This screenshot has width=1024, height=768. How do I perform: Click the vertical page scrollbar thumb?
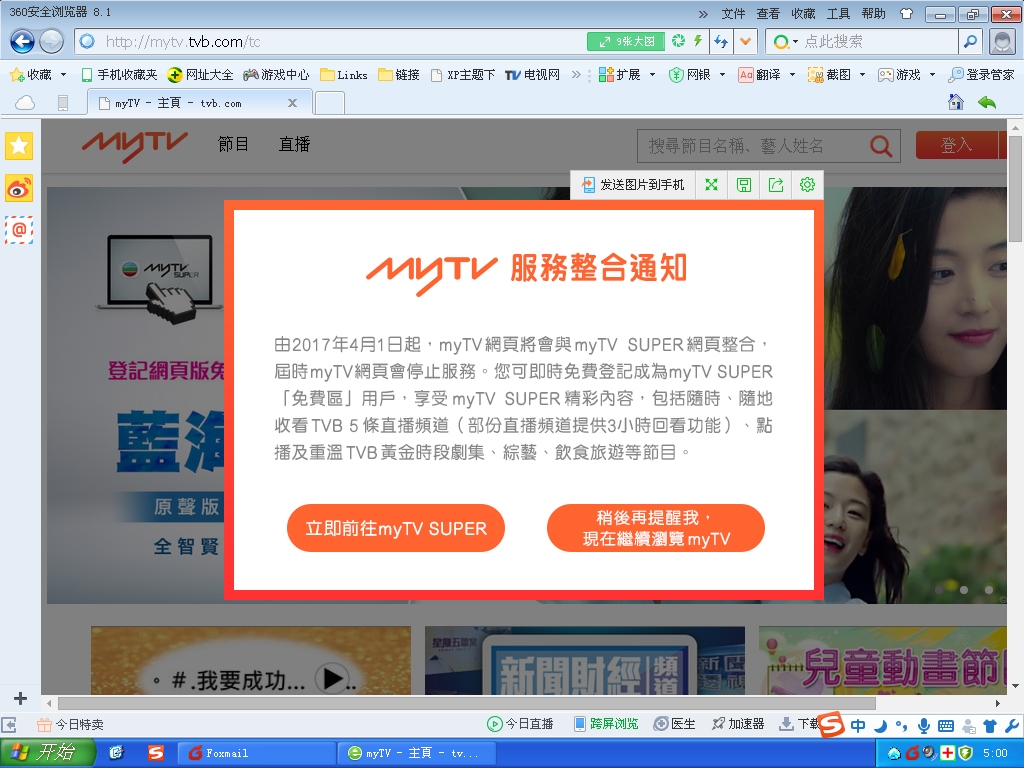point(1016,189)
